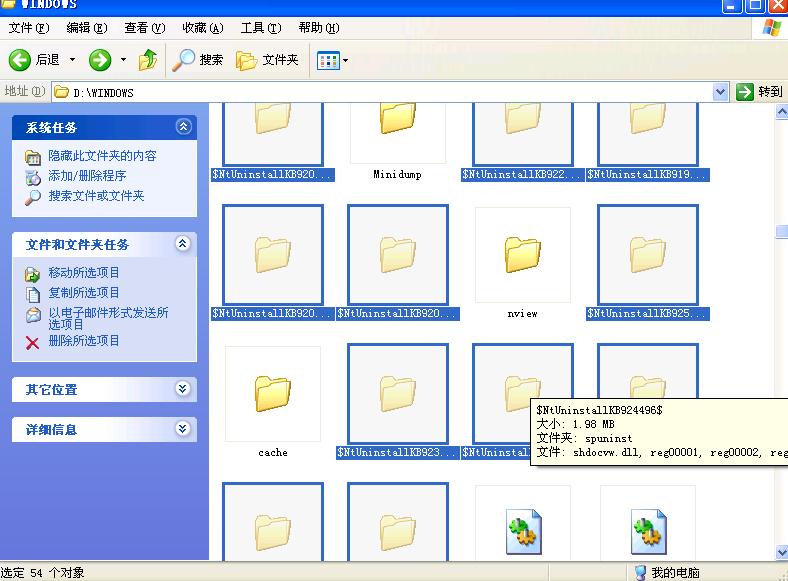Click the Copy selected items icon
The image size is (788, 581).
pos(33,294)
